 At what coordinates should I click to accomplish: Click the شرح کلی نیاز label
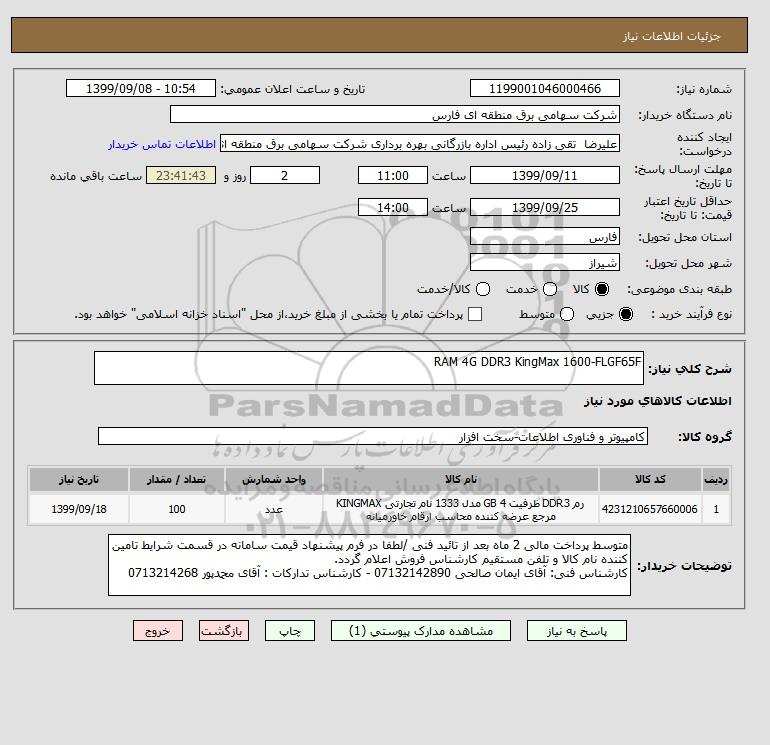[x=690, y=369]
